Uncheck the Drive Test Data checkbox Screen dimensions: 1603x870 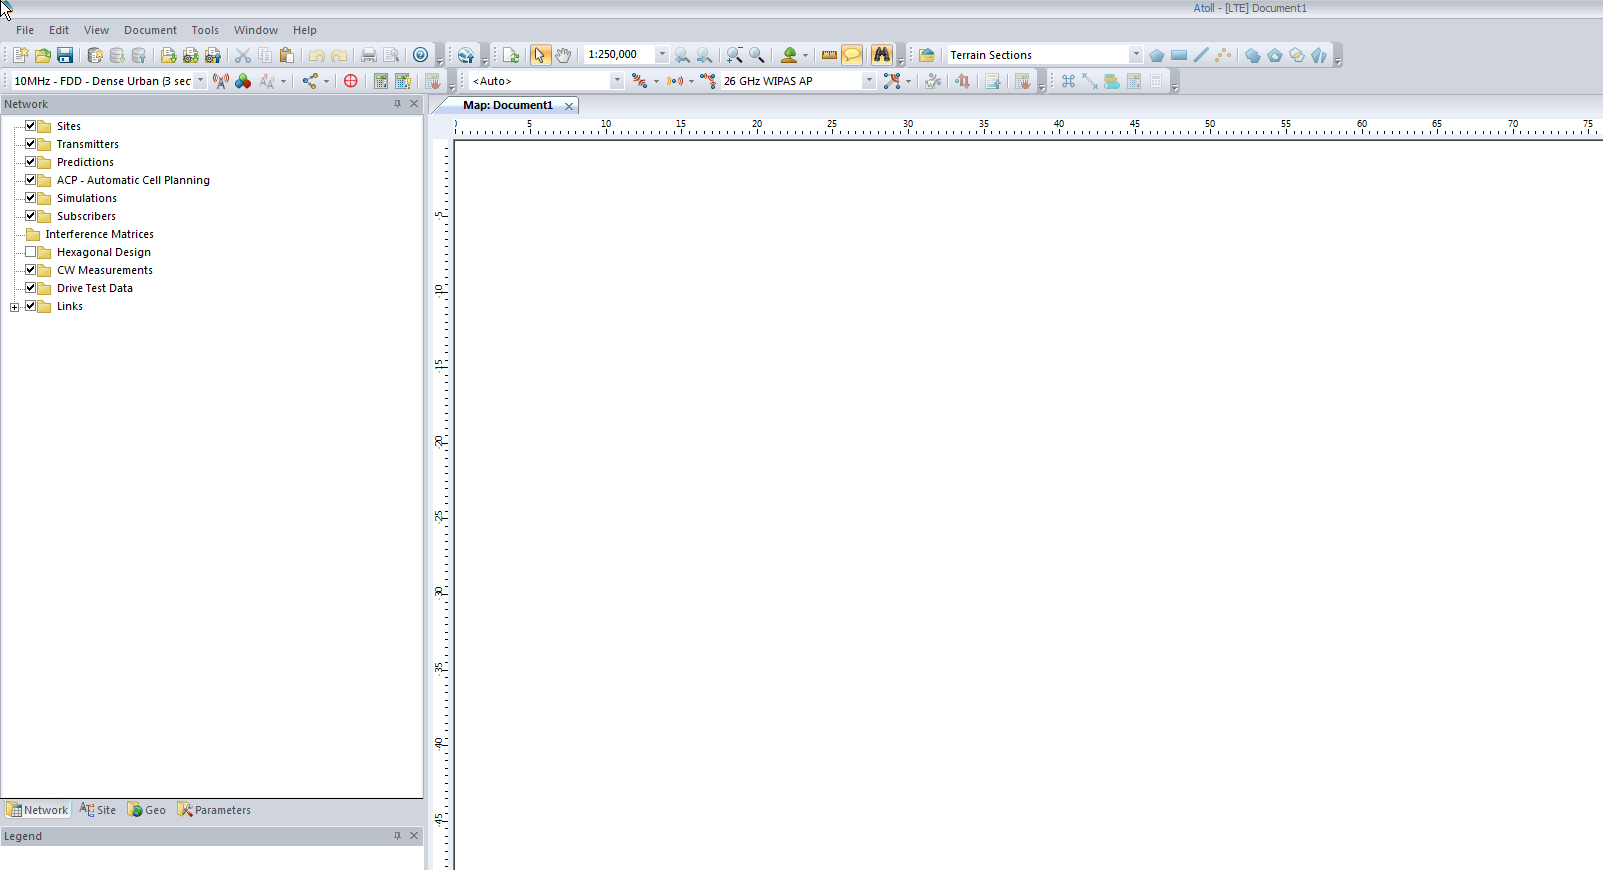pyautogui.click(x=31, y=288)
